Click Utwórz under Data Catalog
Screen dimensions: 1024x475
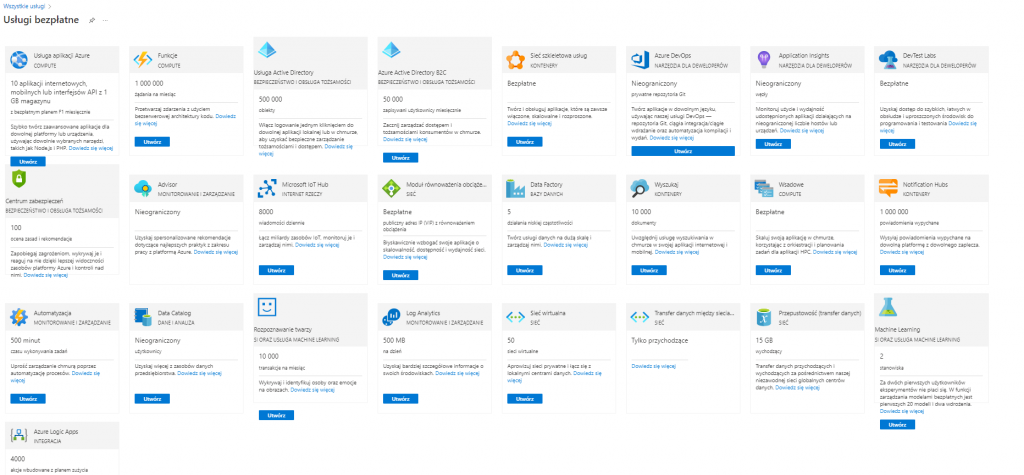152,399
